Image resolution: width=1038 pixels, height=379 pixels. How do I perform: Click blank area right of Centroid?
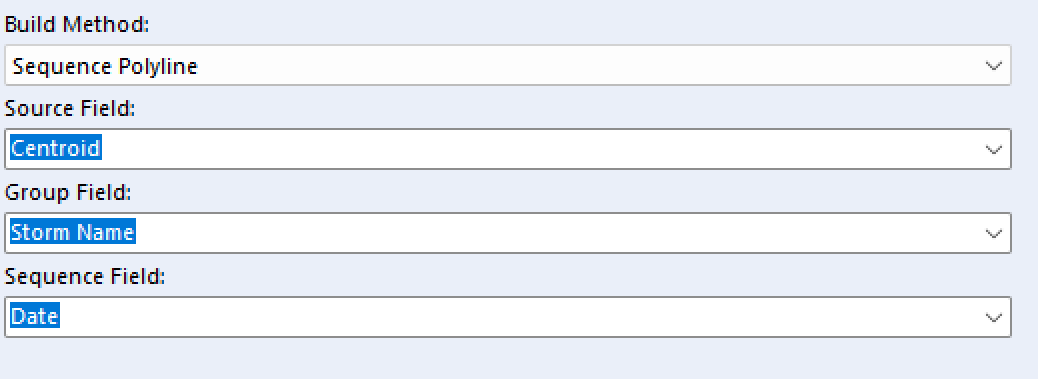tap(540, 149)
